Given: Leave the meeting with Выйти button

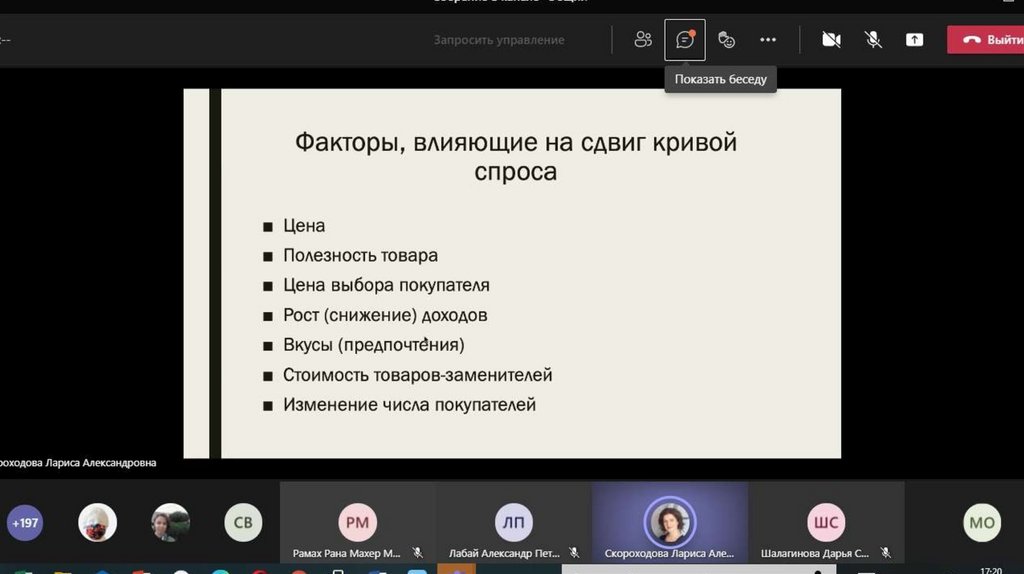Looking at the screenshot, I should tap(987, 40).
